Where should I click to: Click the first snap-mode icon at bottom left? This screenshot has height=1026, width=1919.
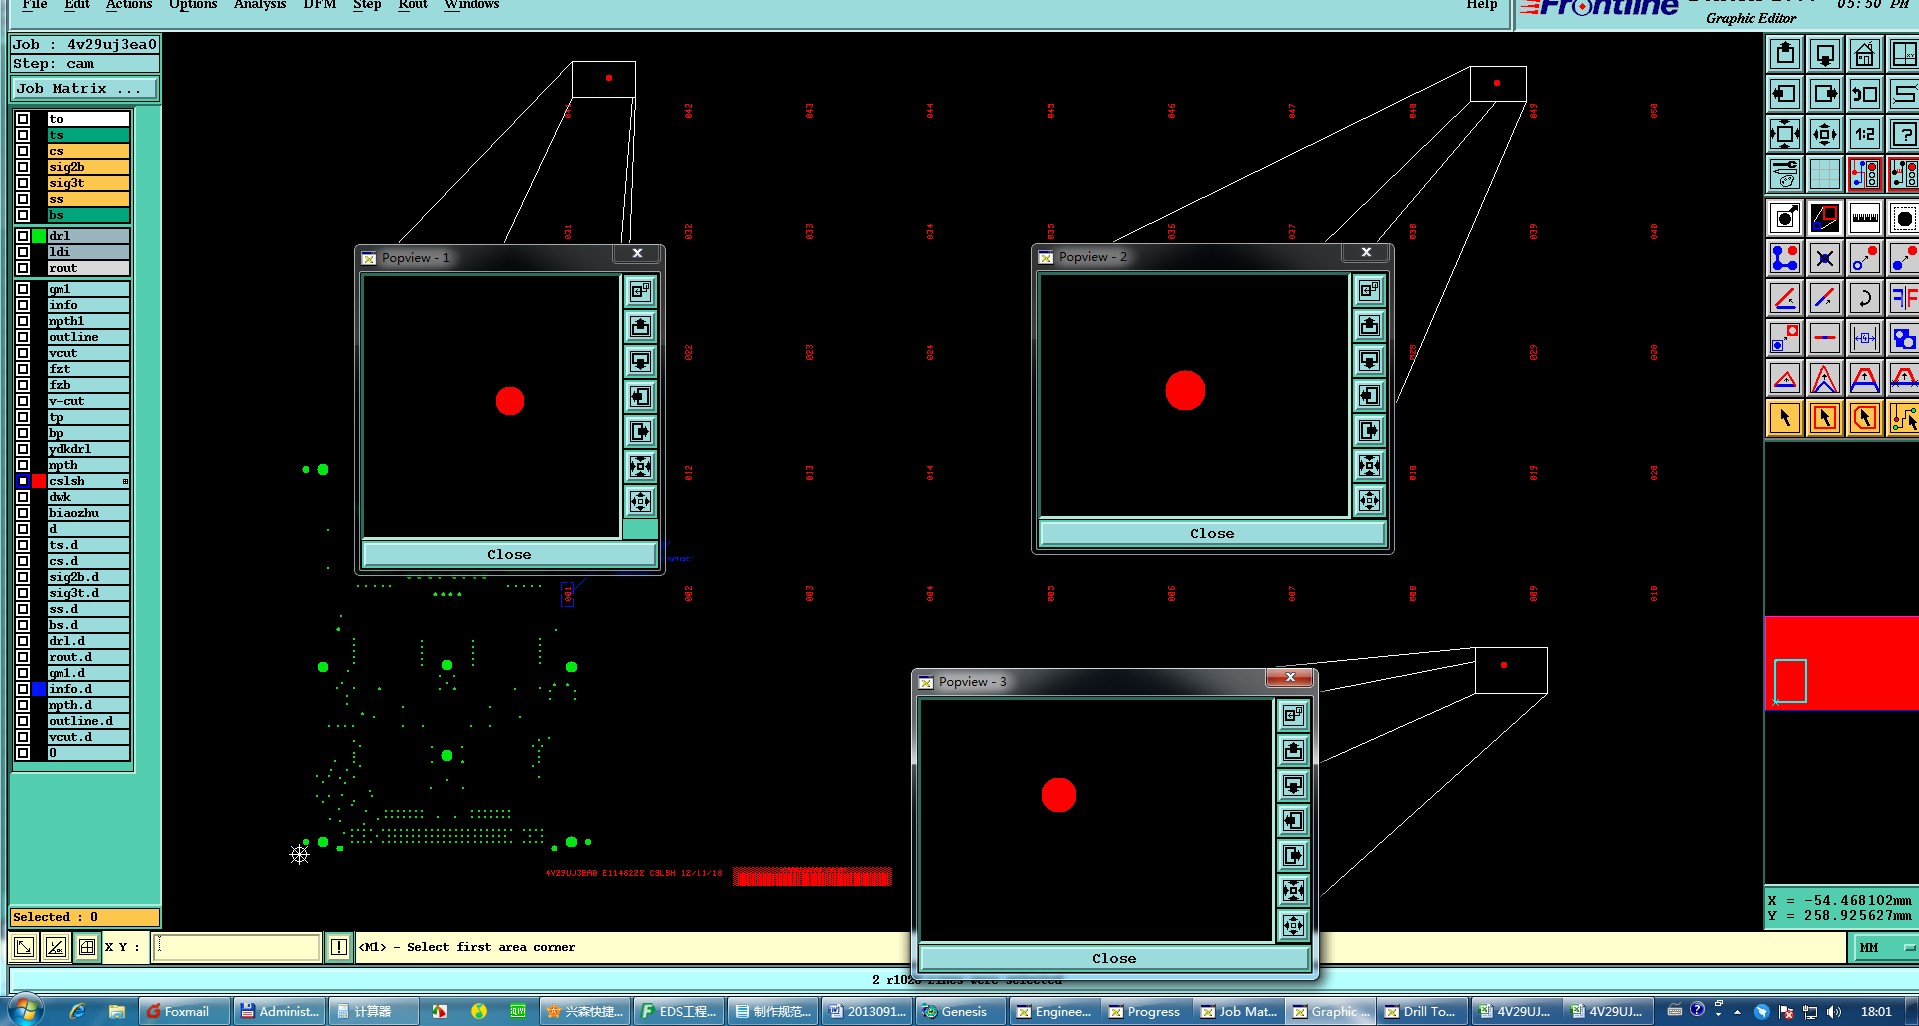tap(24, 946)
